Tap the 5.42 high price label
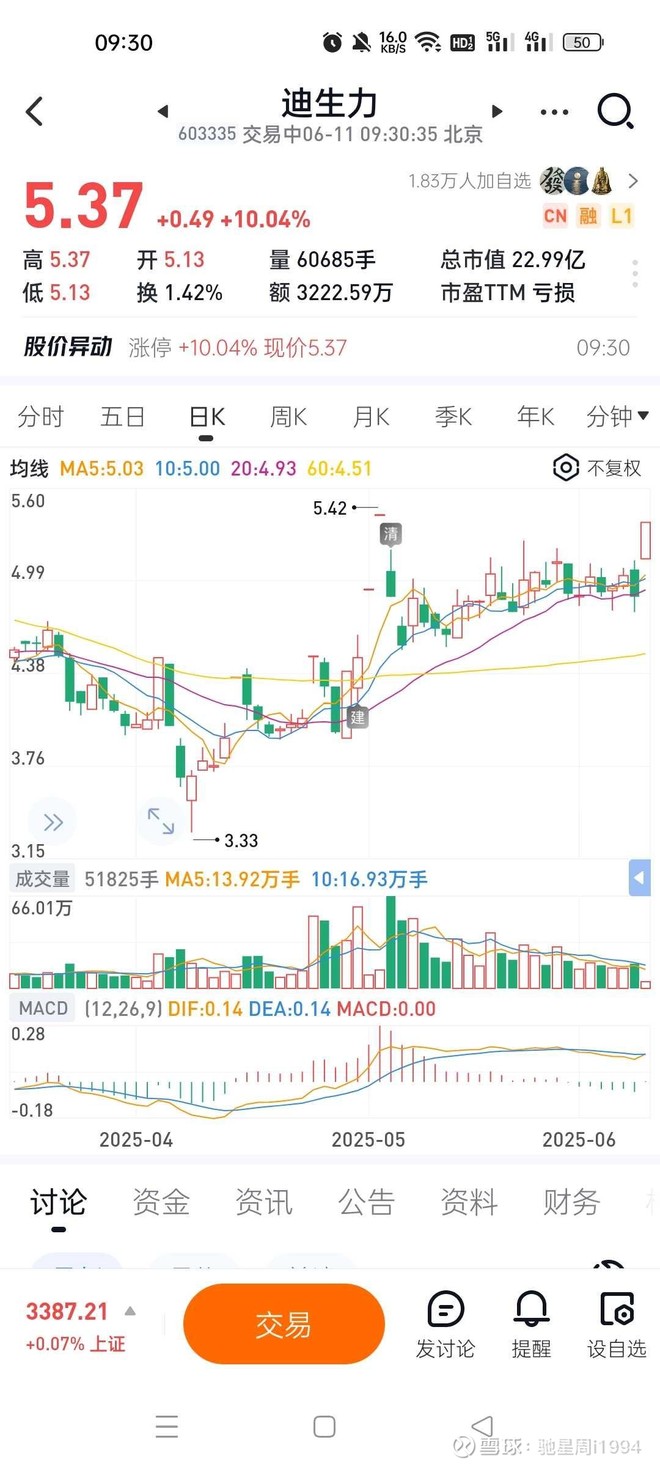The image size is (660, 1467). [x=330, y=508]
